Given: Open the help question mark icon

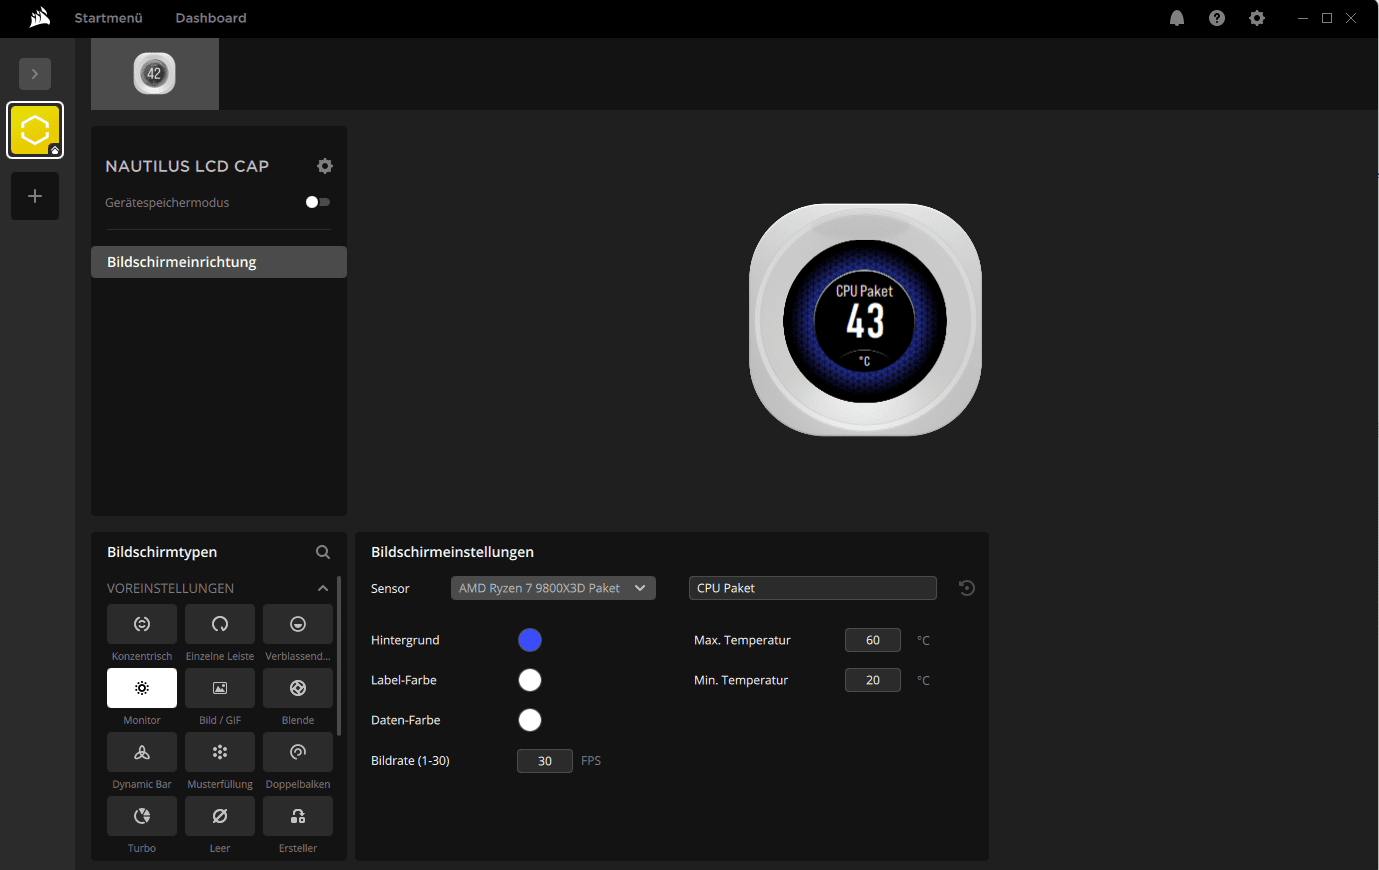Looking at the screenshot, I should click(1217, 18).
